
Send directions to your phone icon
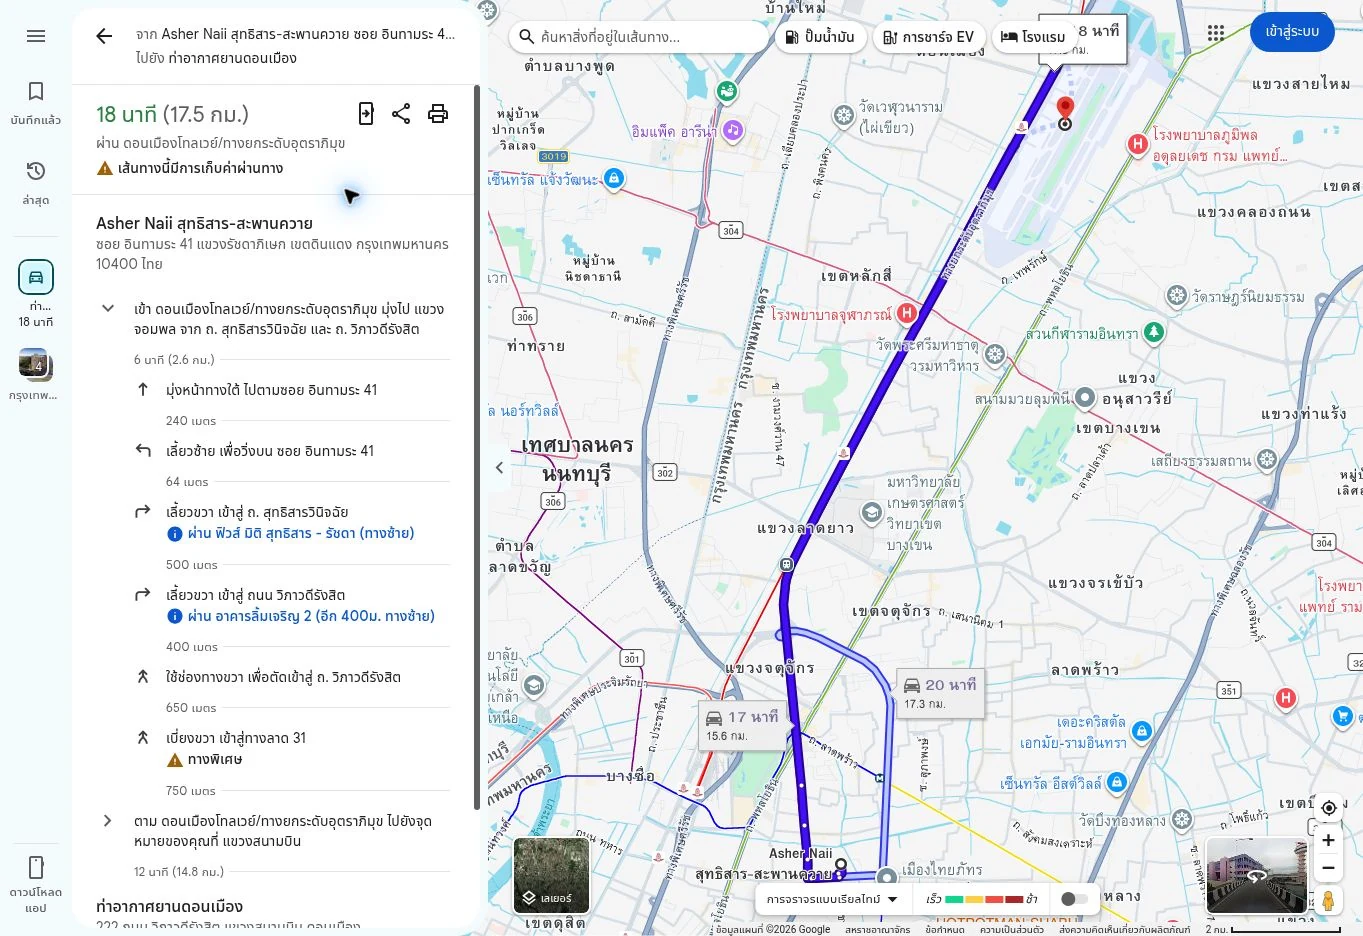coord(366,114)
